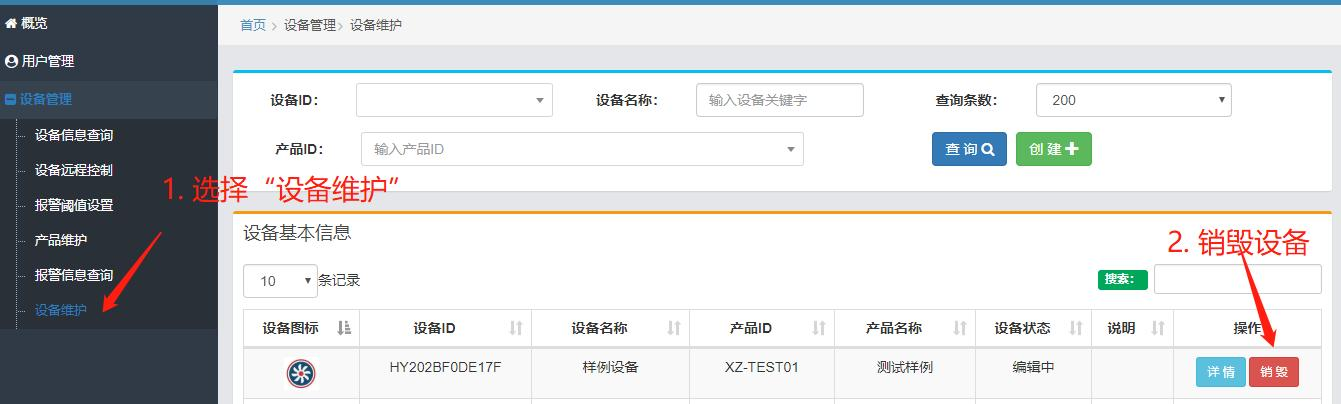Open 设备信息查询 in the sidebar
The height and width of the screenshot is (404, 1341).
coord(74,135)
